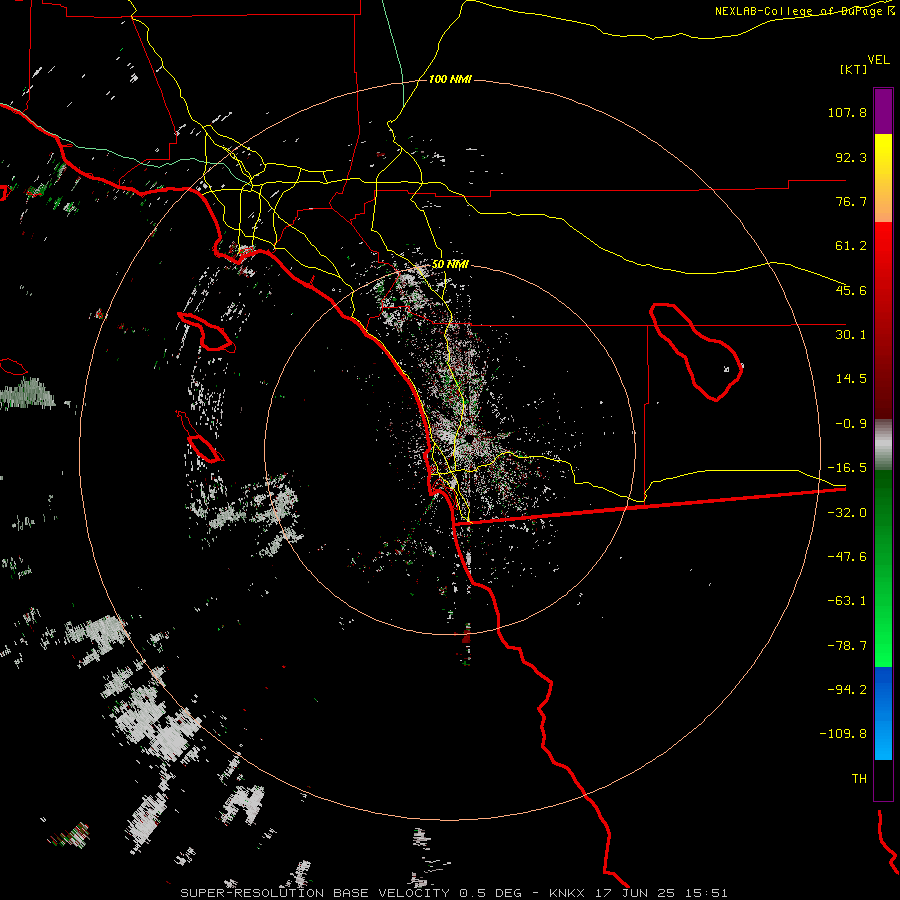Screen dimensions: 900x900
Task: Click the 100 NMI range ring label
Action: [450, 79]
